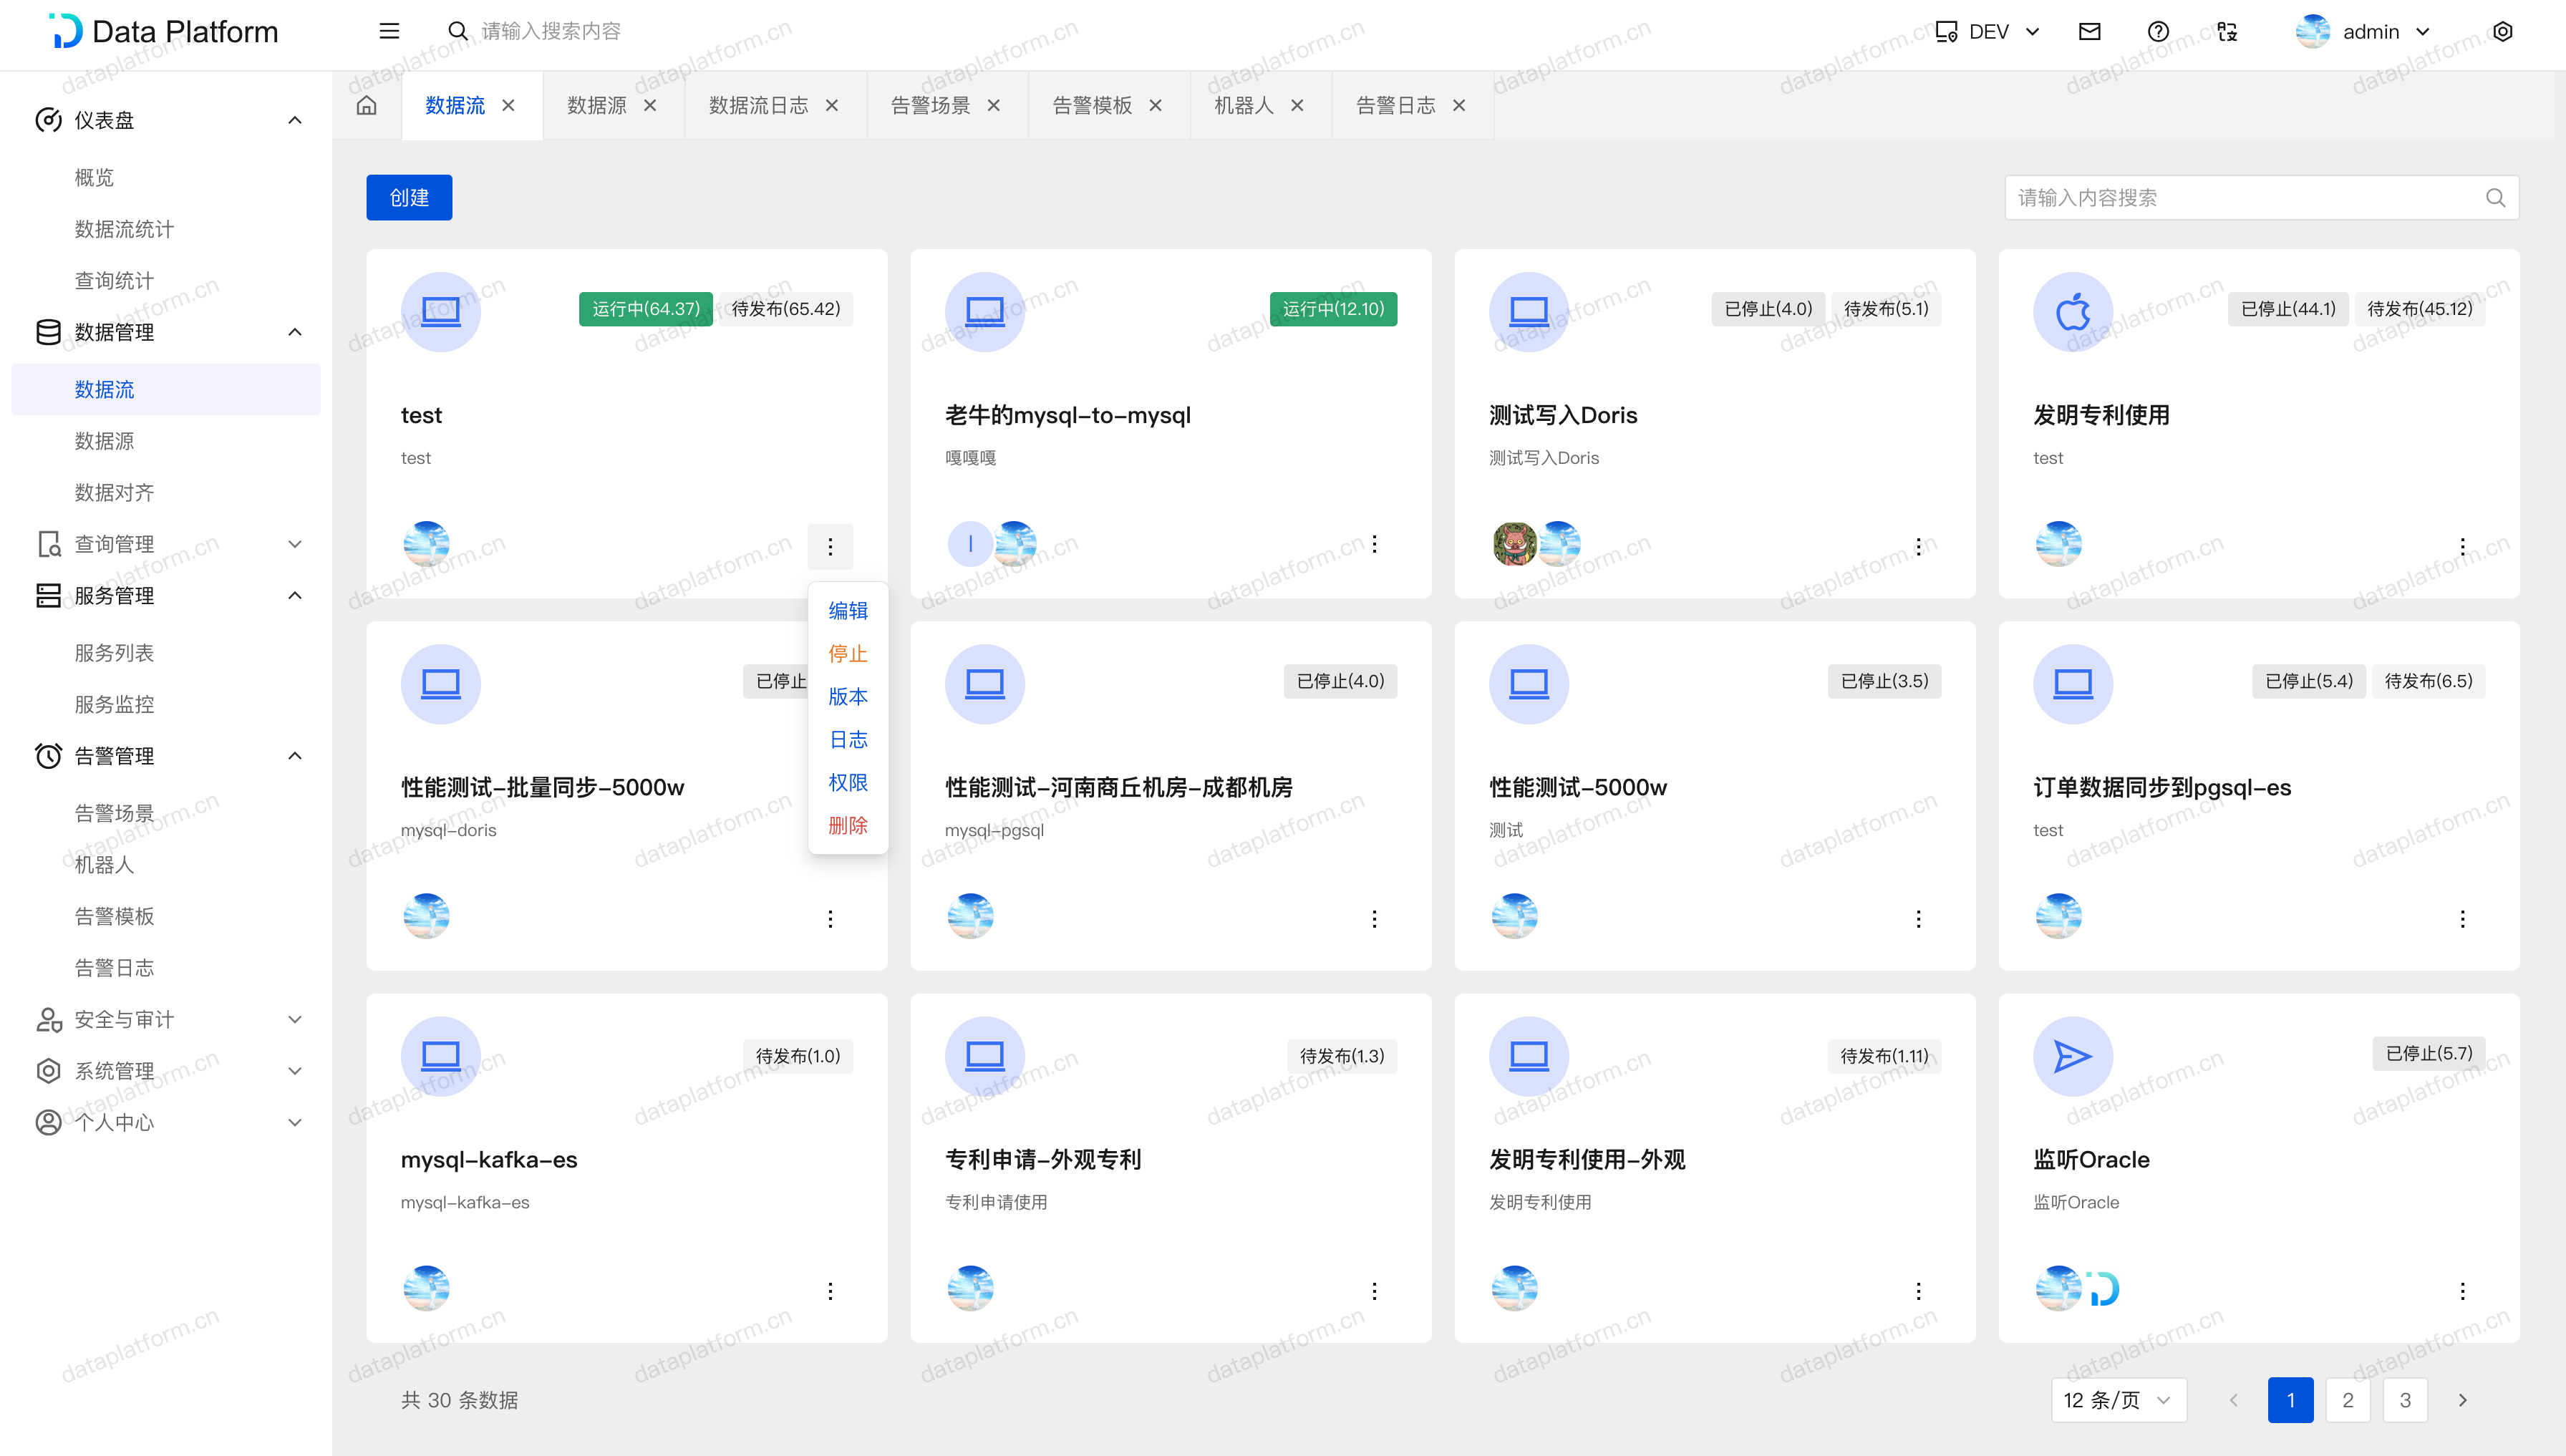Open the 12 条/页 page size dropdown
The width and height of the screenshot is (2566, 1456).
2118,1400
